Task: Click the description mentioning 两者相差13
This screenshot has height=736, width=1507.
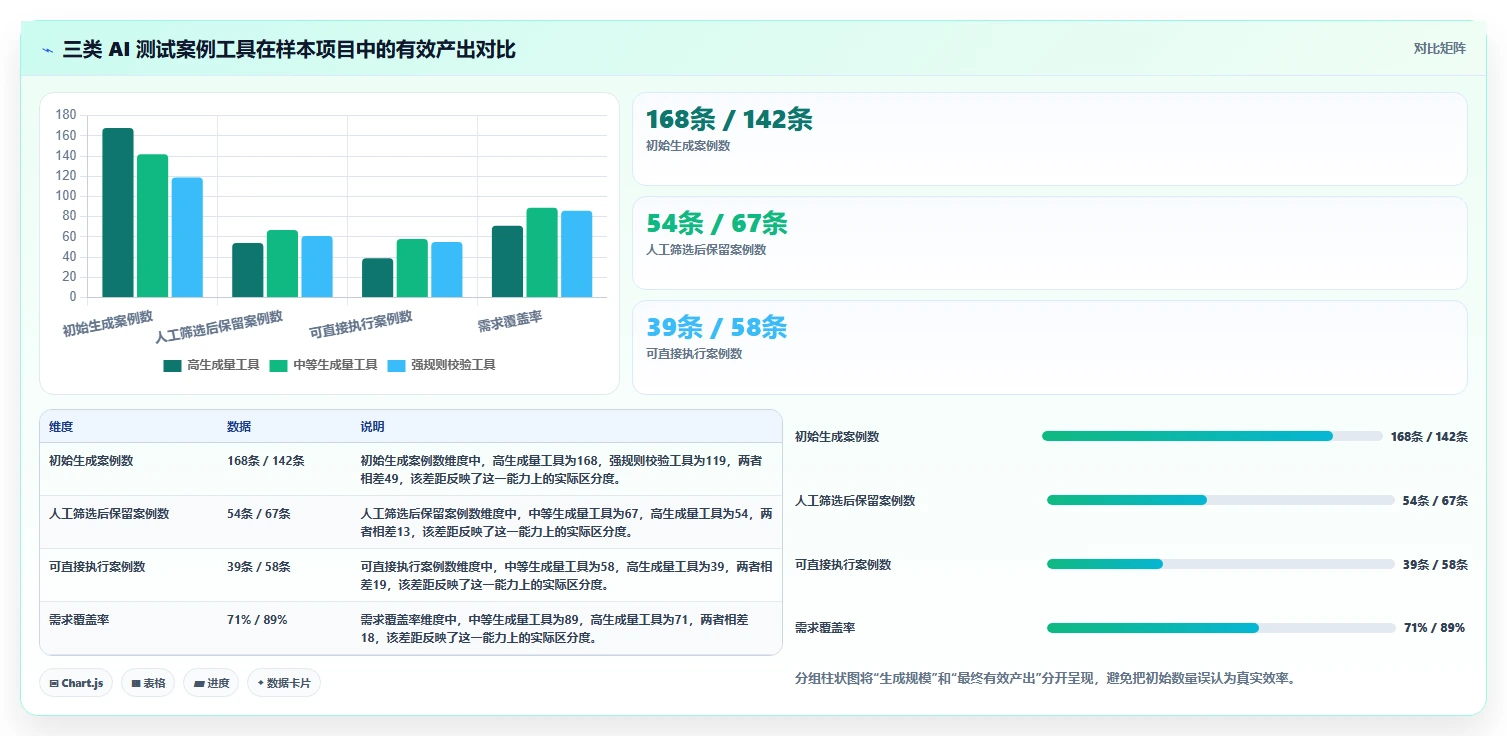Action: pos(566,522)
